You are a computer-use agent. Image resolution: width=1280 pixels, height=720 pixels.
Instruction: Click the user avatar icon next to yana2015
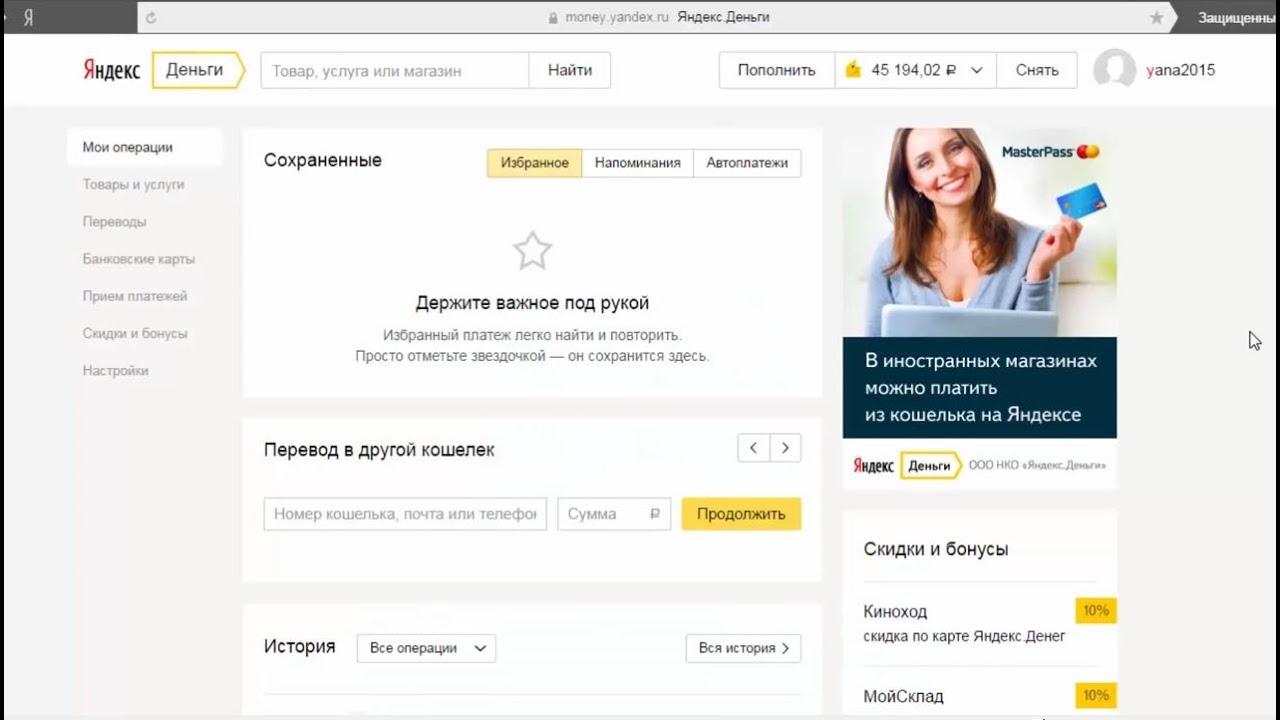pyautogui.click(x=1114, y=70)
